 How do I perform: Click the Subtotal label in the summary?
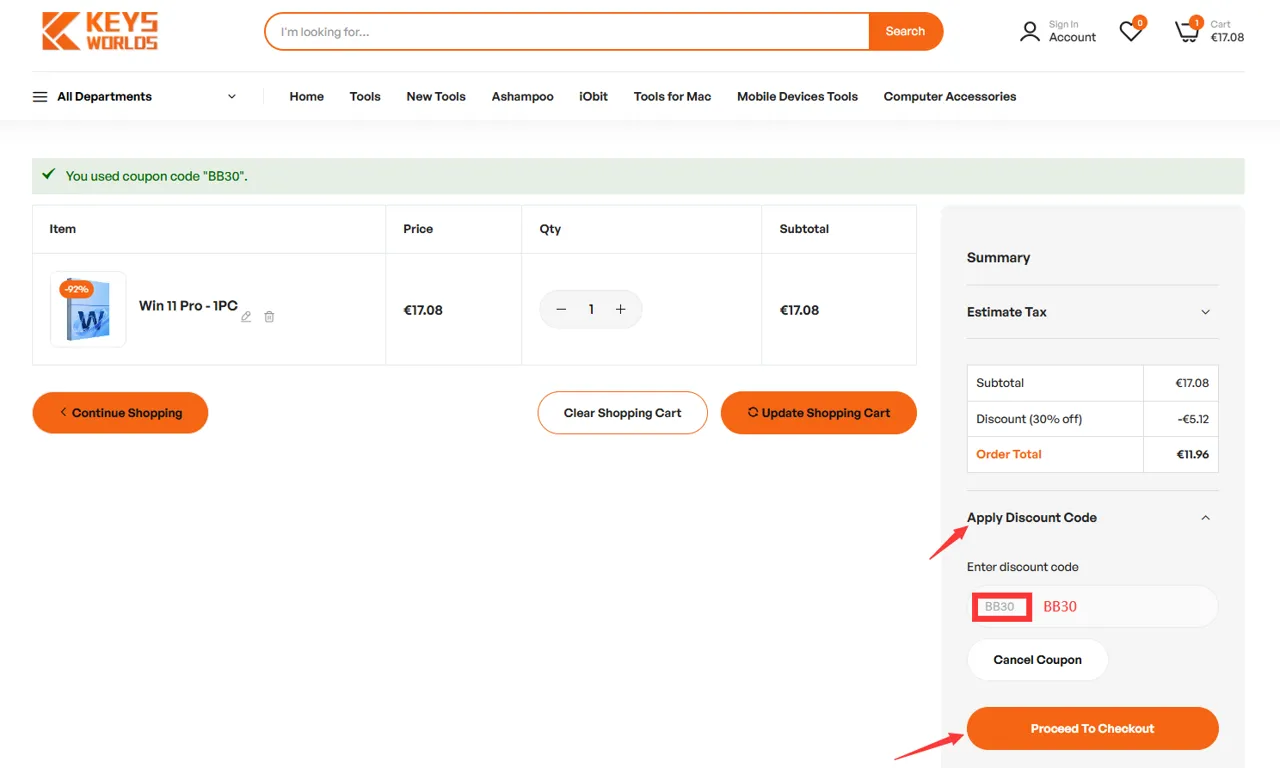(x=1000, y=383)
